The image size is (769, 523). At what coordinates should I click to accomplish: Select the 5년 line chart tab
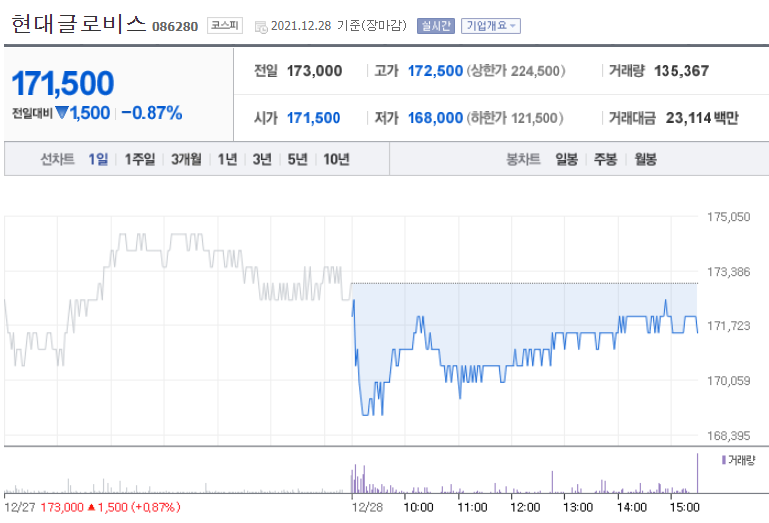coord(297,159)
